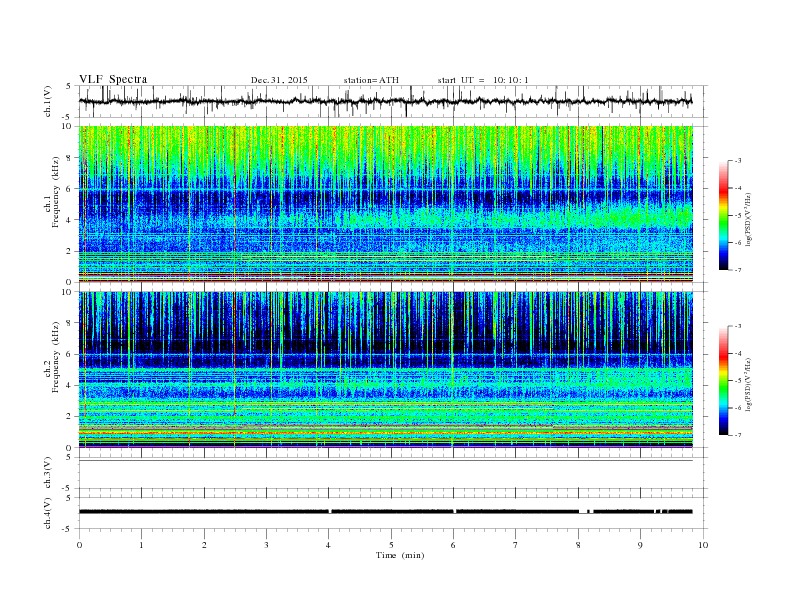Click the ch.2 spectrogram color bar

[723, 380]
